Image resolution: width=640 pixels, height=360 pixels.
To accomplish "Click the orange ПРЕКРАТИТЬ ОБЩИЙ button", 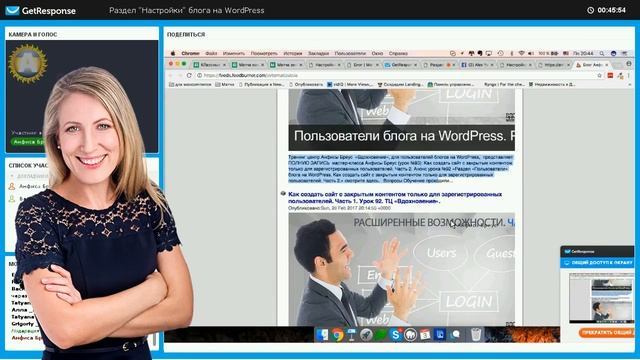I will [x=606, y=333].
